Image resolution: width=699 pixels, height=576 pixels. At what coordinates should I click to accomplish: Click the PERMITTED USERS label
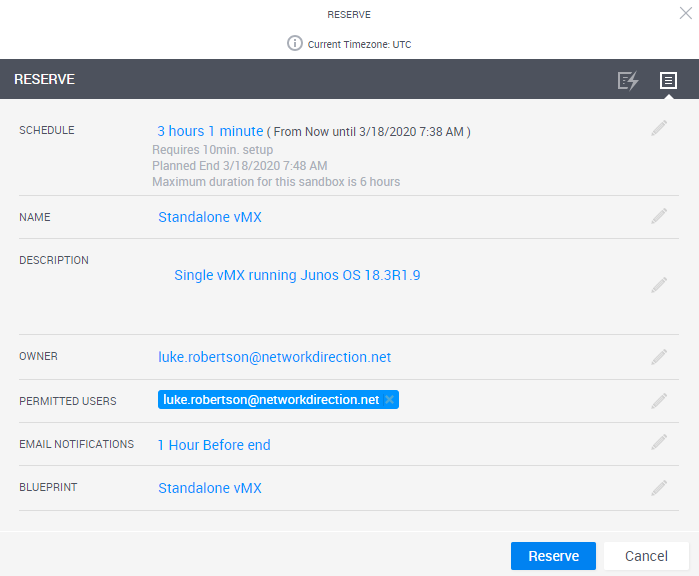click(x=68, y=401)
